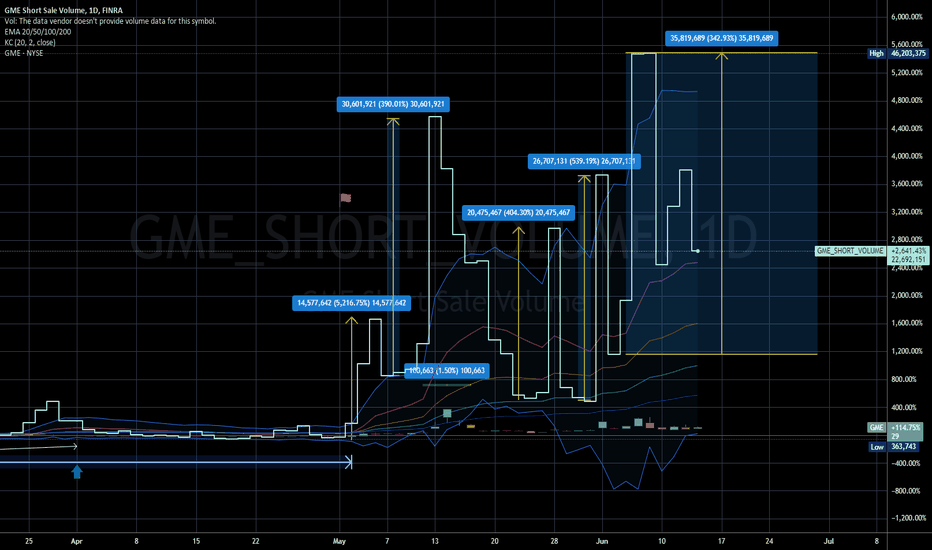Click the '1,200.00%' price axis label
Image resolution: width=932 pixels, height=550 pixels.
(x=907, y=351)
